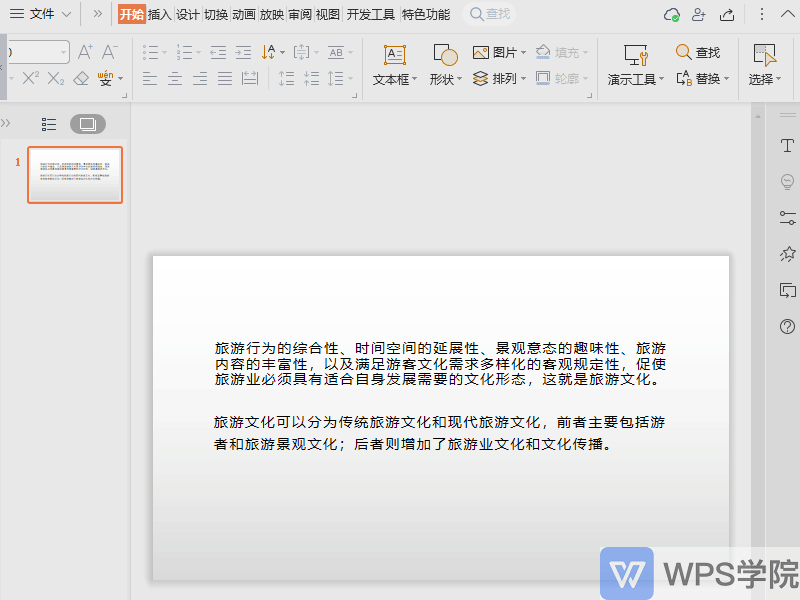Open the star animation sidebar icon

(x=787, y=254)
